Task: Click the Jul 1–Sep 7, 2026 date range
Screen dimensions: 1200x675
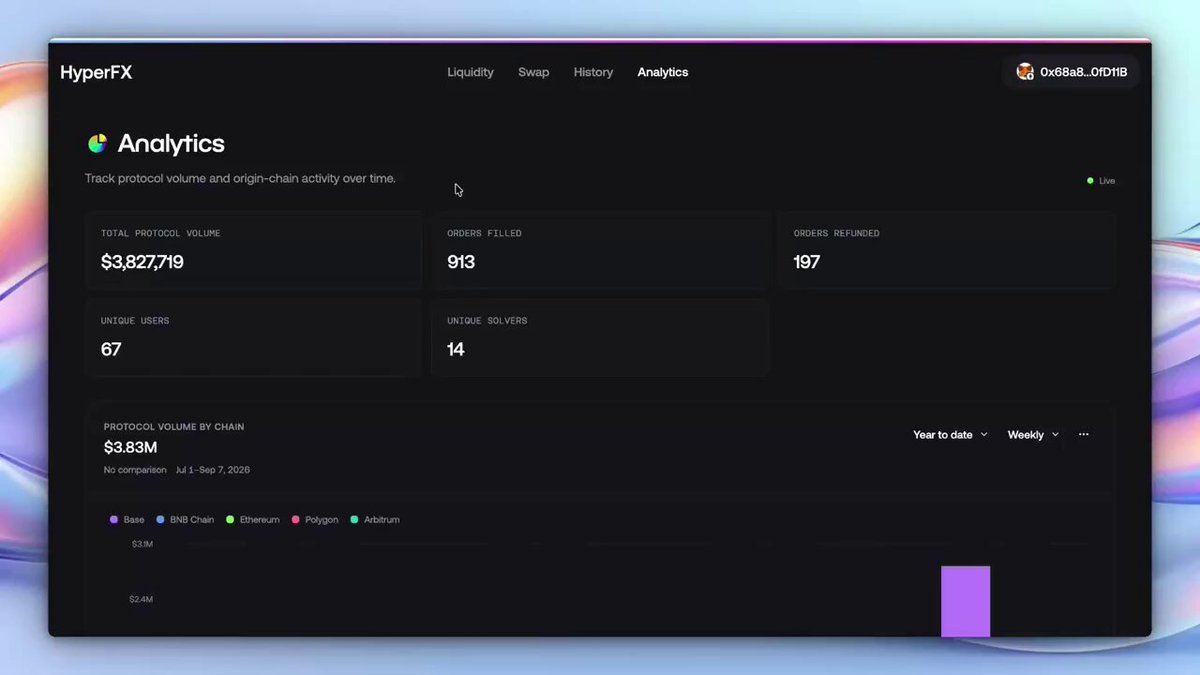Action: (x=212, y=470)
